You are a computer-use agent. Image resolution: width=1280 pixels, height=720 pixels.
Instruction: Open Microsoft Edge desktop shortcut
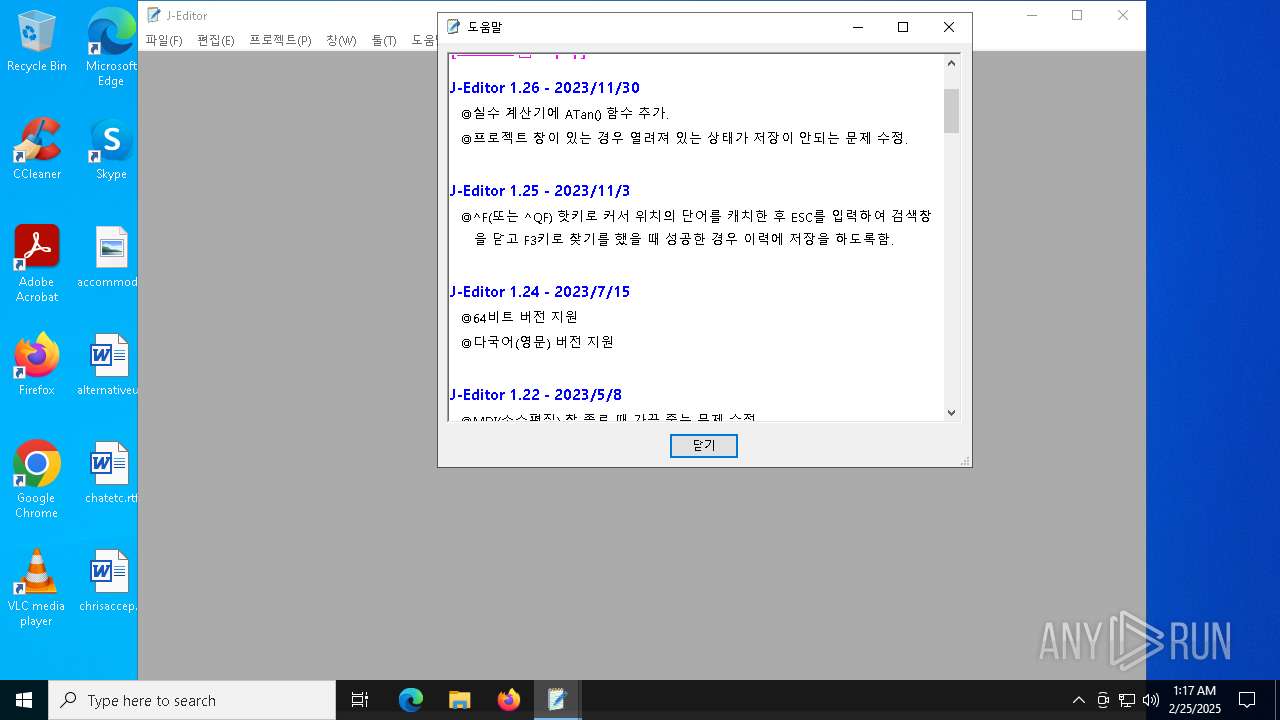111,47
